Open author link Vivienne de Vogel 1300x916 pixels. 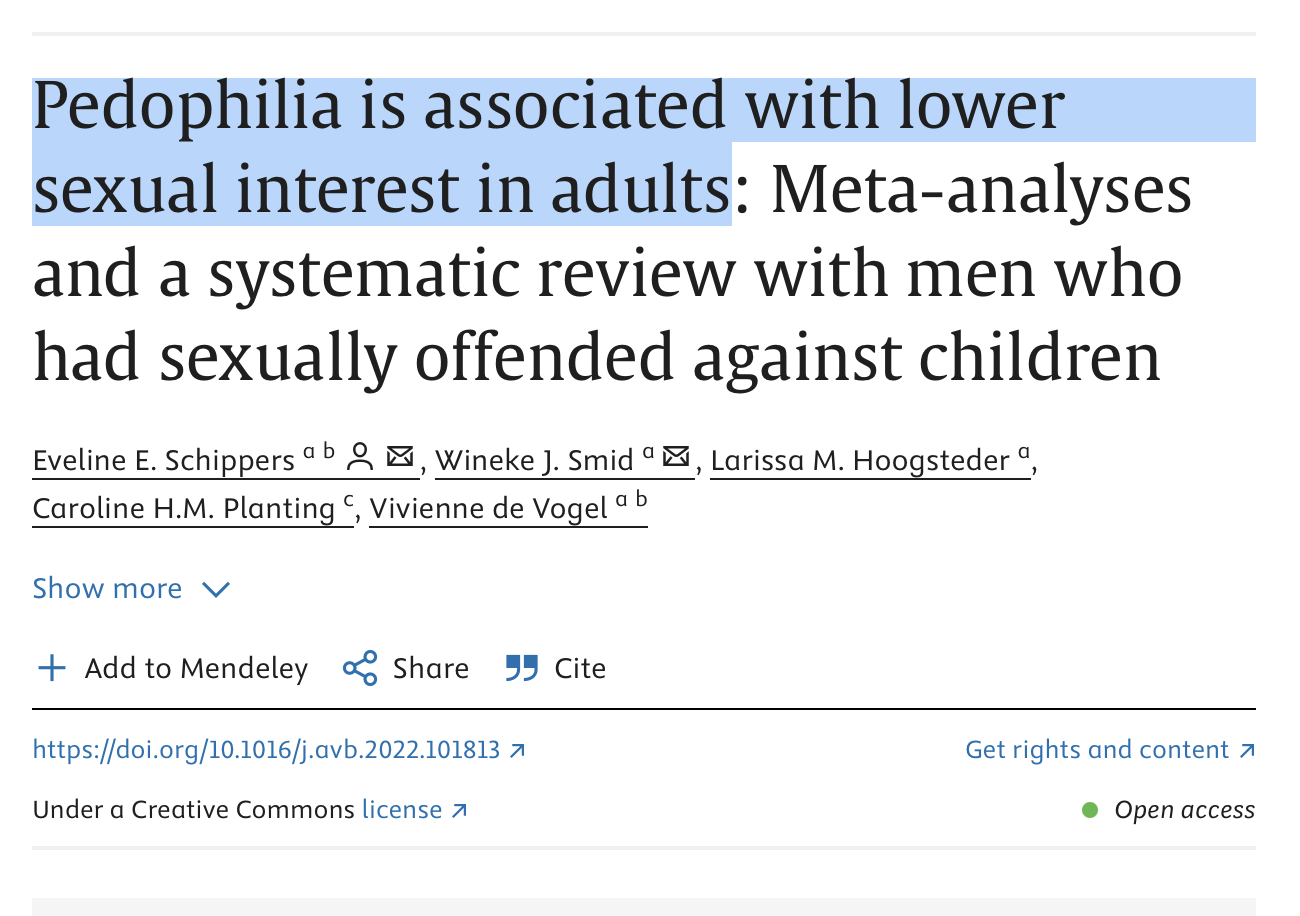click(489, 509)
